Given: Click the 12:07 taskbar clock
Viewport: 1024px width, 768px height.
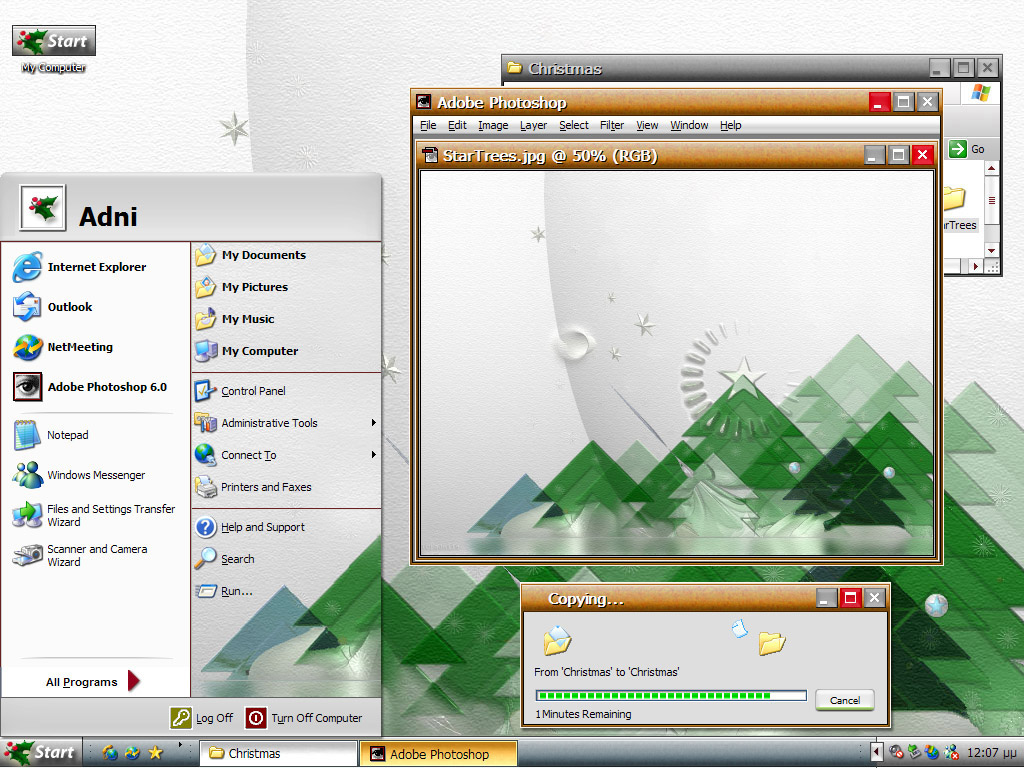Looking at the screenshot, I should click(x=991, y=752).
